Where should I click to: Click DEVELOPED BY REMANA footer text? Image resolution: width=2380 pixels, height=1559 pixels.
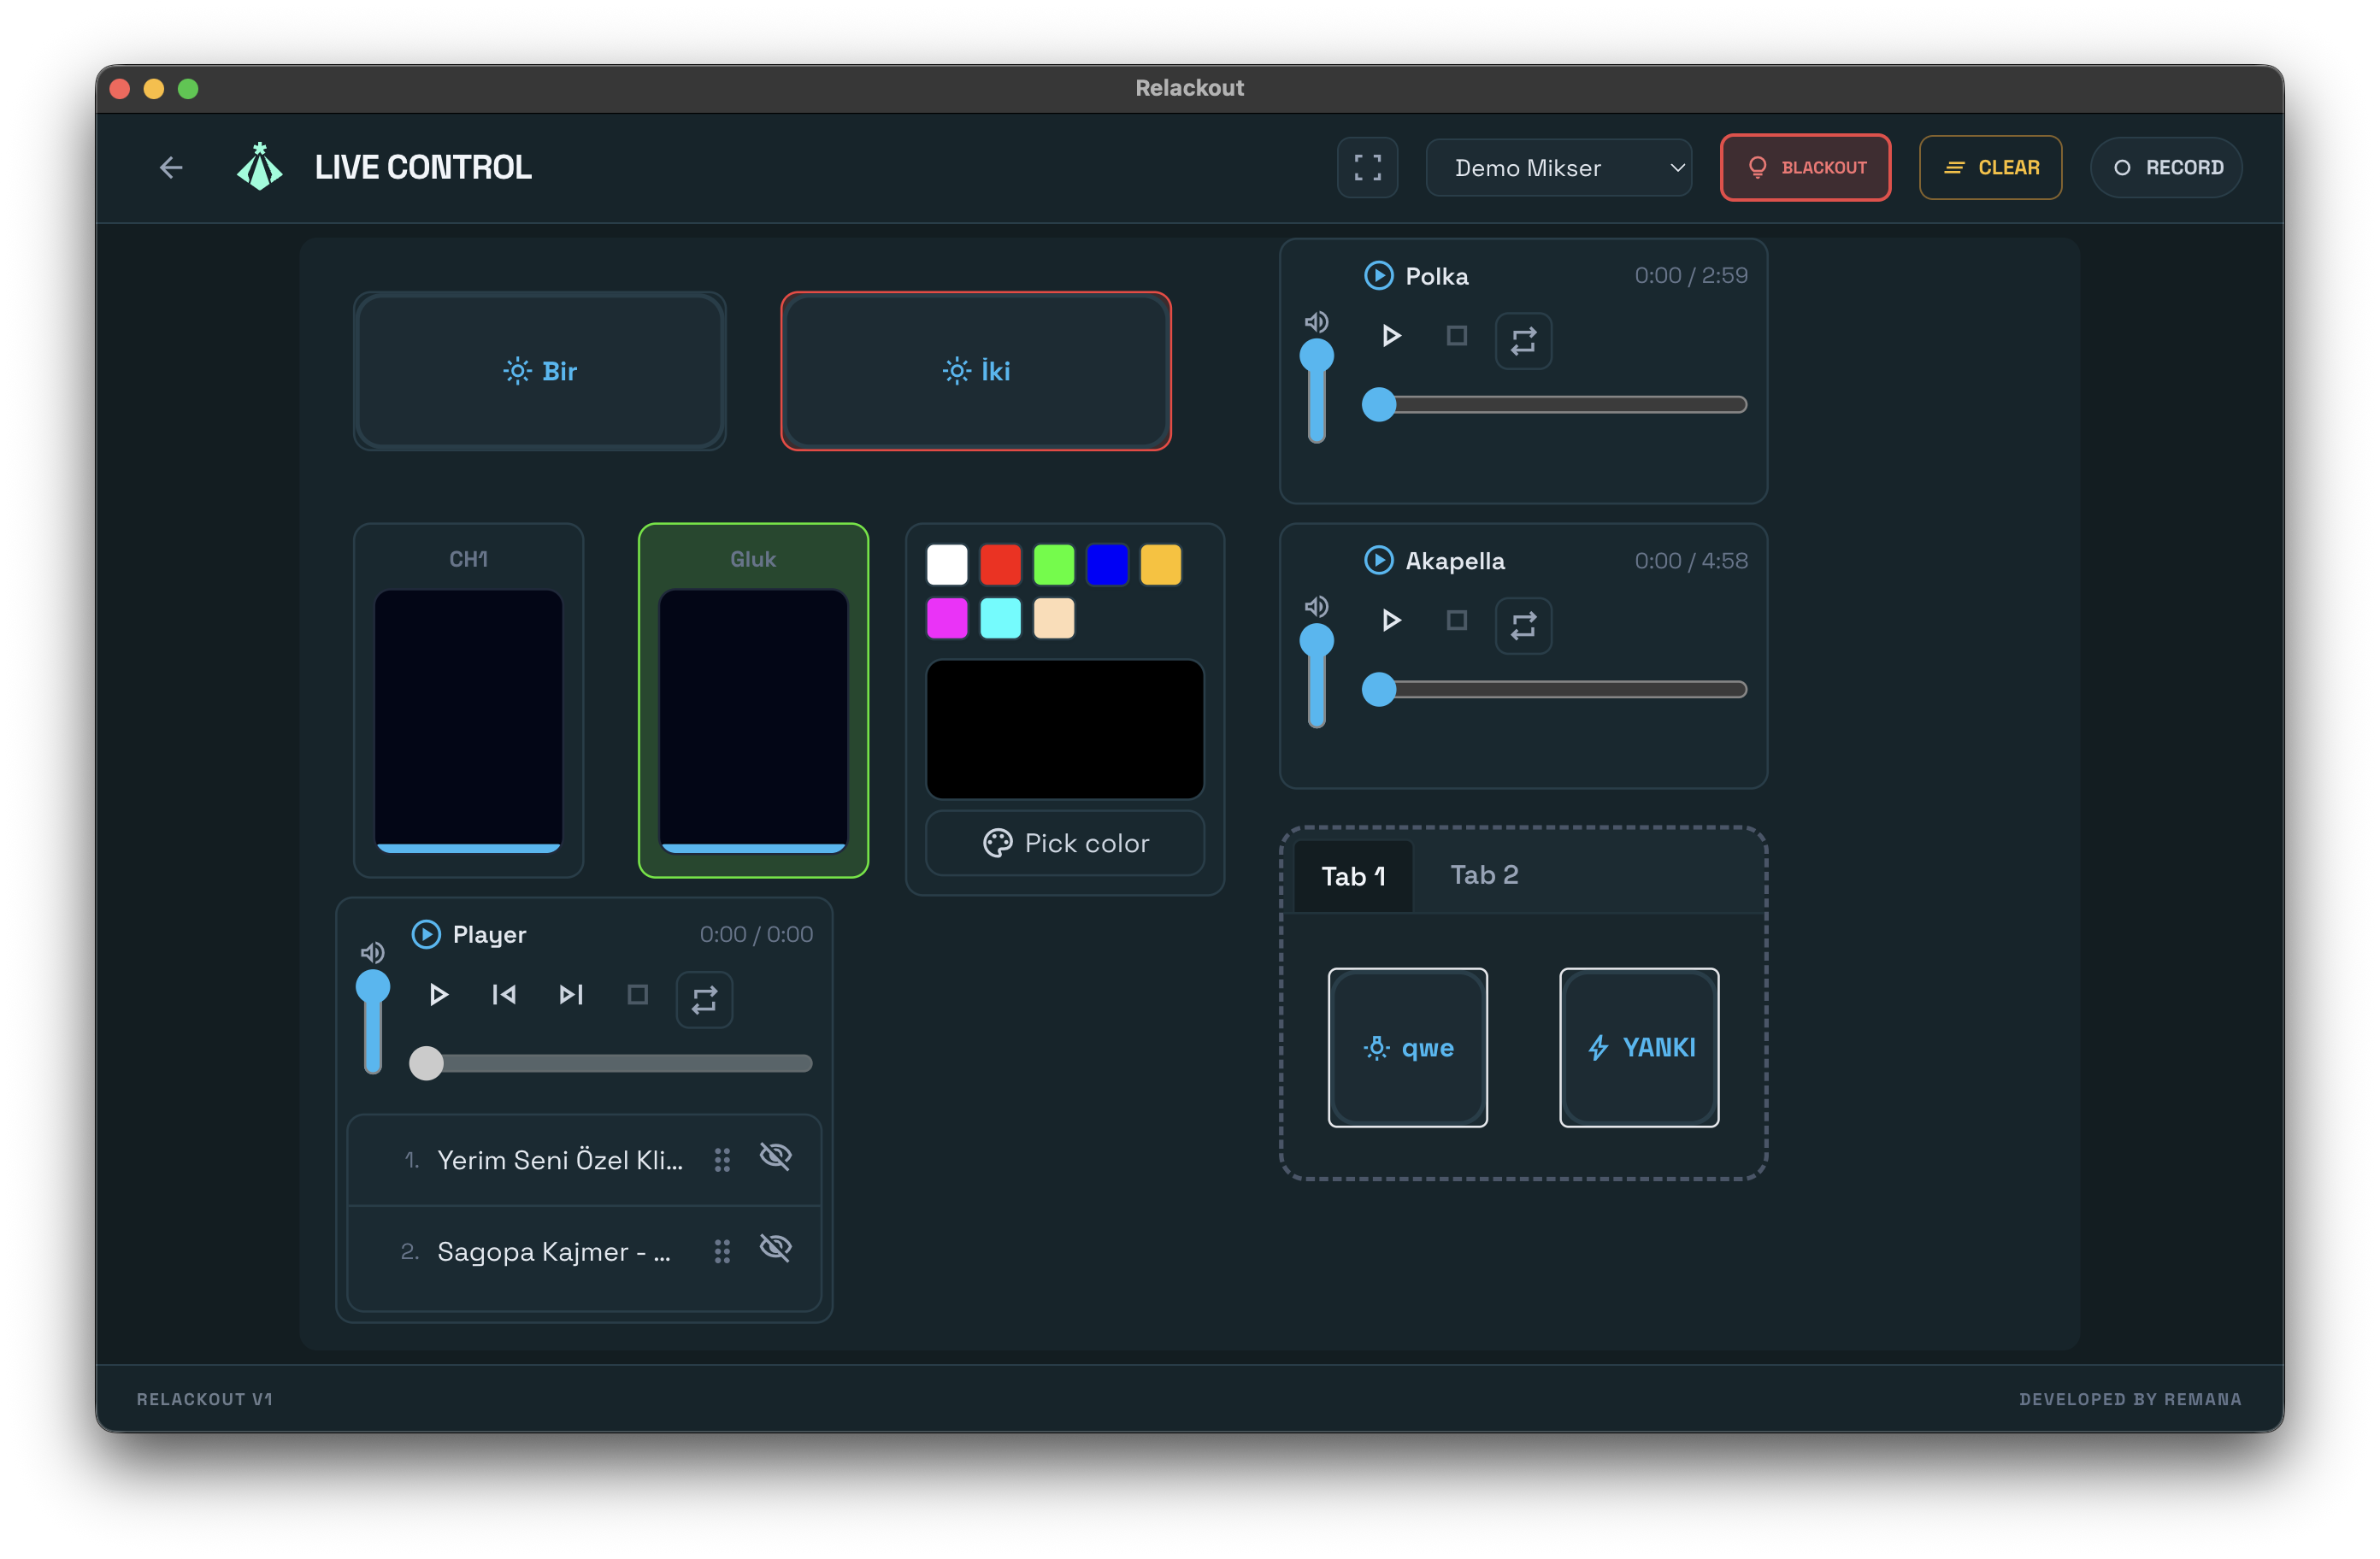pyautogui.click(x=2130, y=1399)
